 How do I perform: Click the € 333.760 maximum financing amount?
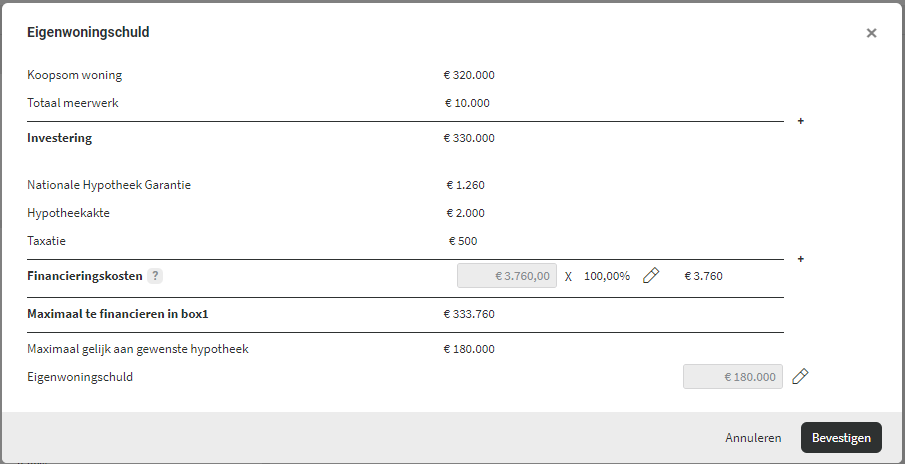pos(469,314)
